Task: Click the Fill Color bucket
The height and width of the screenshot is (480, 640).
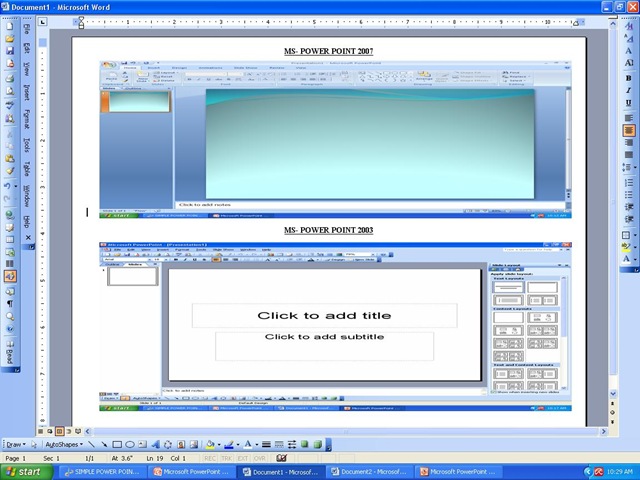Action: [210, 444]
